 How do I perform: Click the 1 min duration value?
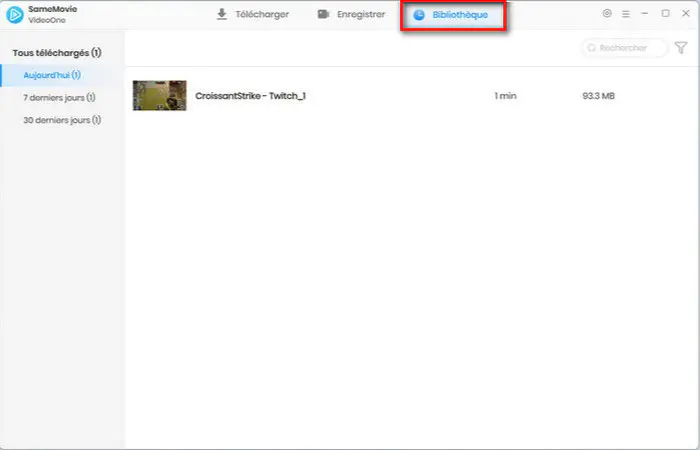click(x=505, y=96)
